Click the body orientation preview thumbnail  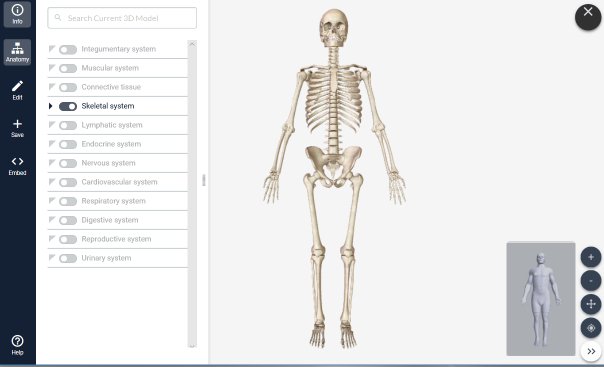[540, 299]
